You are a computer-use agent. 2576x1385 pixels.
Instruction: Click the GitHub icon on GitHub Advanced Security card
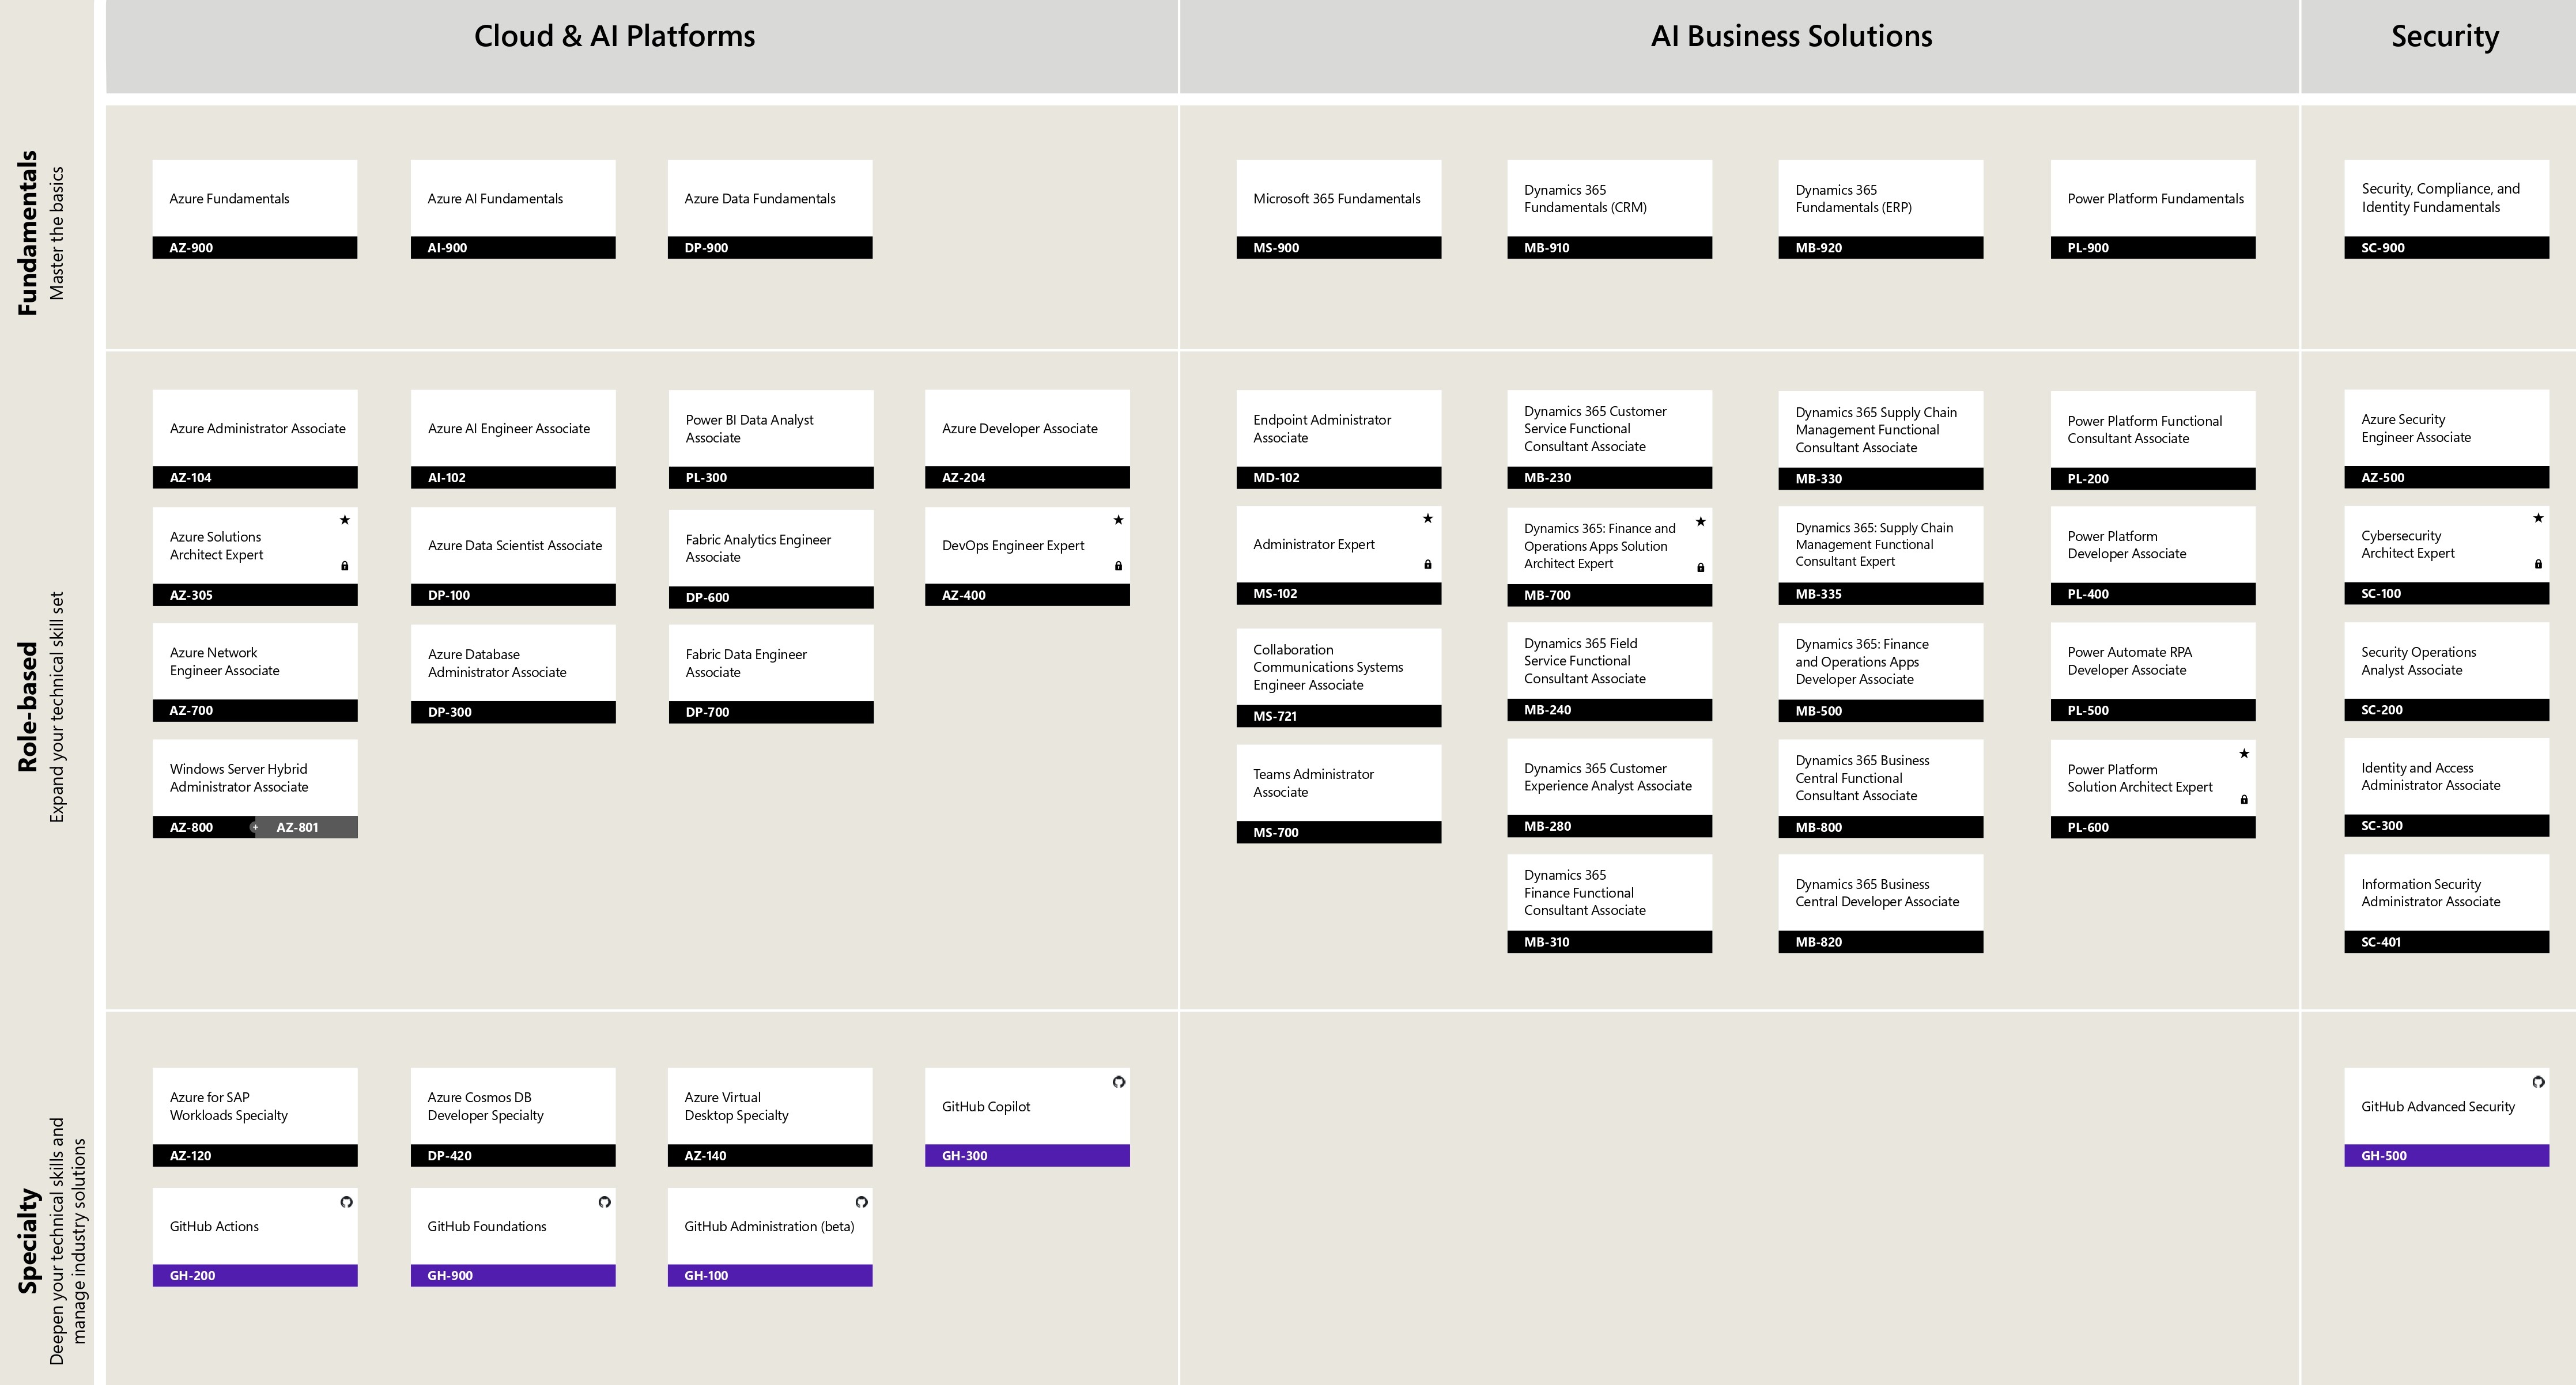point(2538,1082)
